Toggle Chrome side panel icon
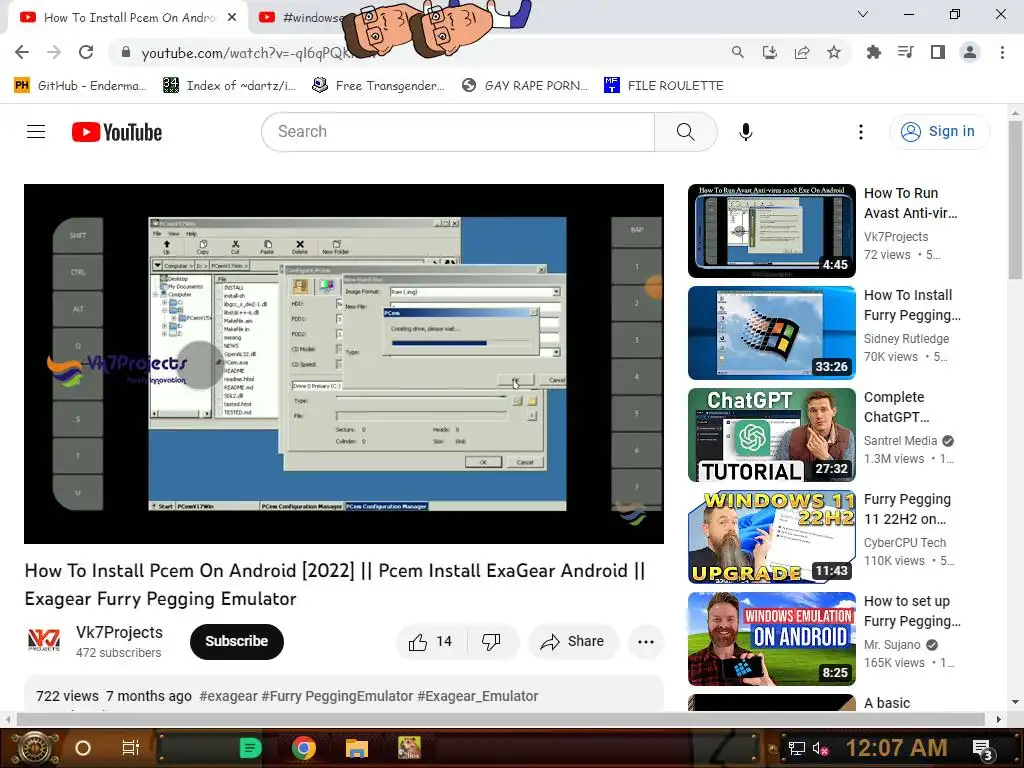The height and width of the screenshot is (768, 1024). (x=938, y=52)
